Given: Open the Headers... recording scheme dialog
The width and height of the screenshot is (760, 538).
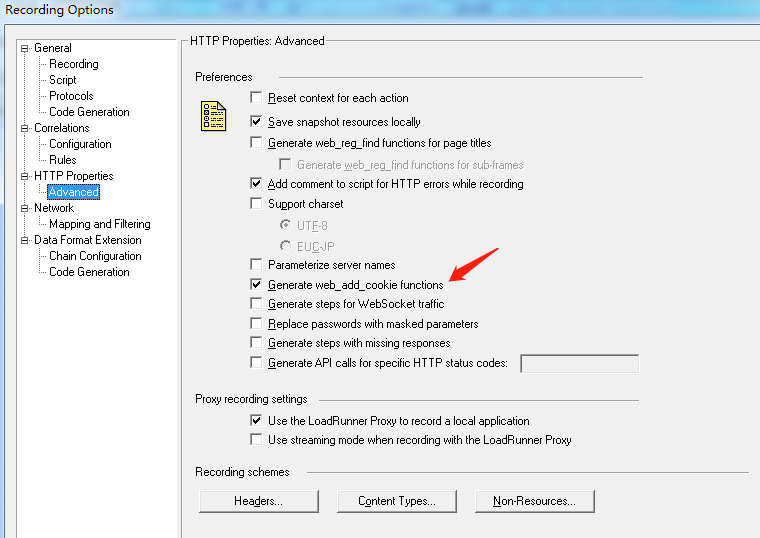Looking at the screenshot, I should [x=259, y=501].
